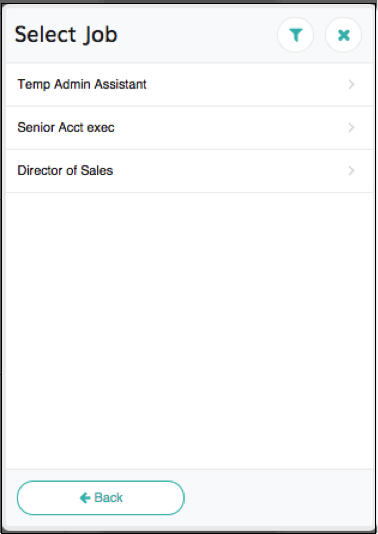This screenshot has width=378, height=534.
Task: Expand chevron next to Senior Acct exec
Action: tap(351, 127)
